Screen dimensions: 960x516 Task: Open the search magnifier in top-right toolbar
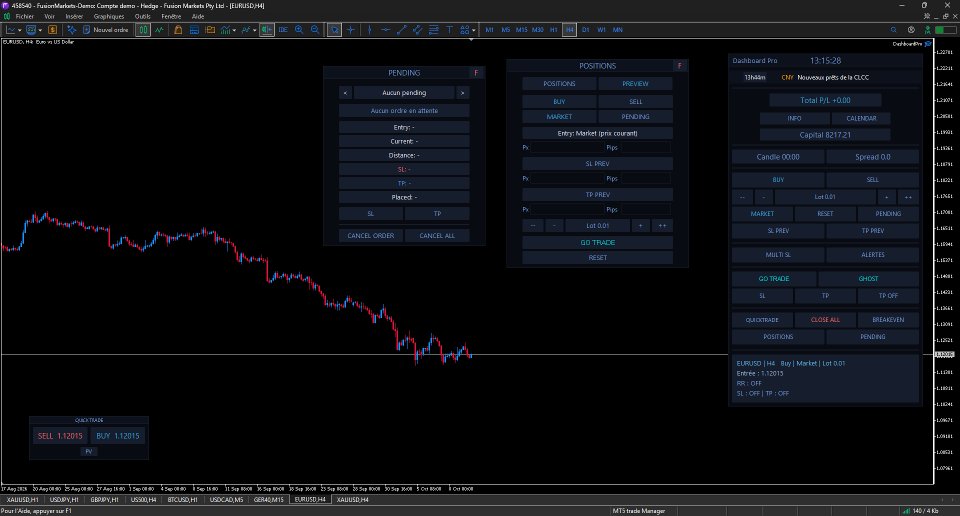point(894,29)
